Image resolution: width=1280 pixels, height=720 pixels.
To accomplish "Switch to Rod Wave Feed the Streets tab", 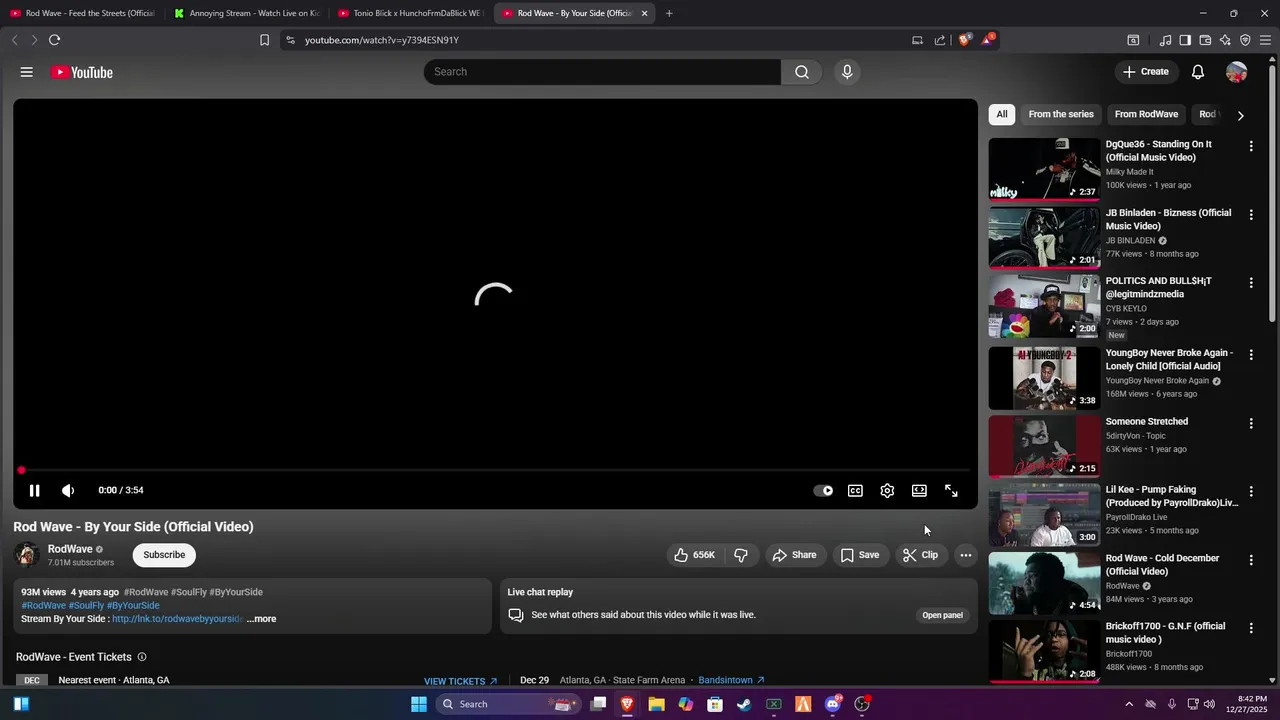I will pos(82,13).
